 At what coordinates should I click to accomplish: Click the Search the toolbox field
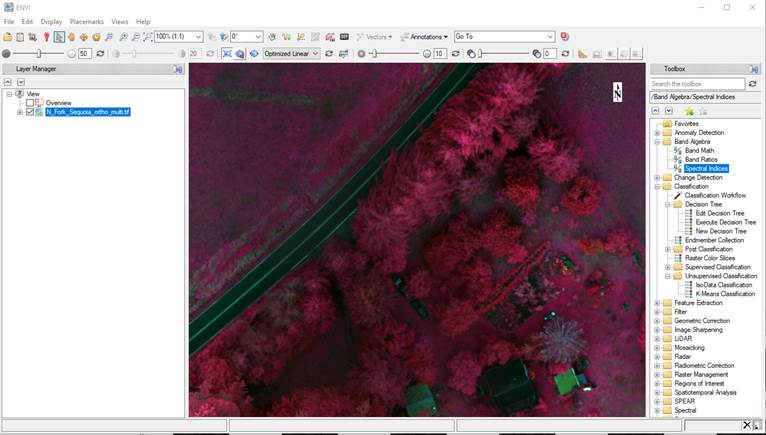coord(697,84)
